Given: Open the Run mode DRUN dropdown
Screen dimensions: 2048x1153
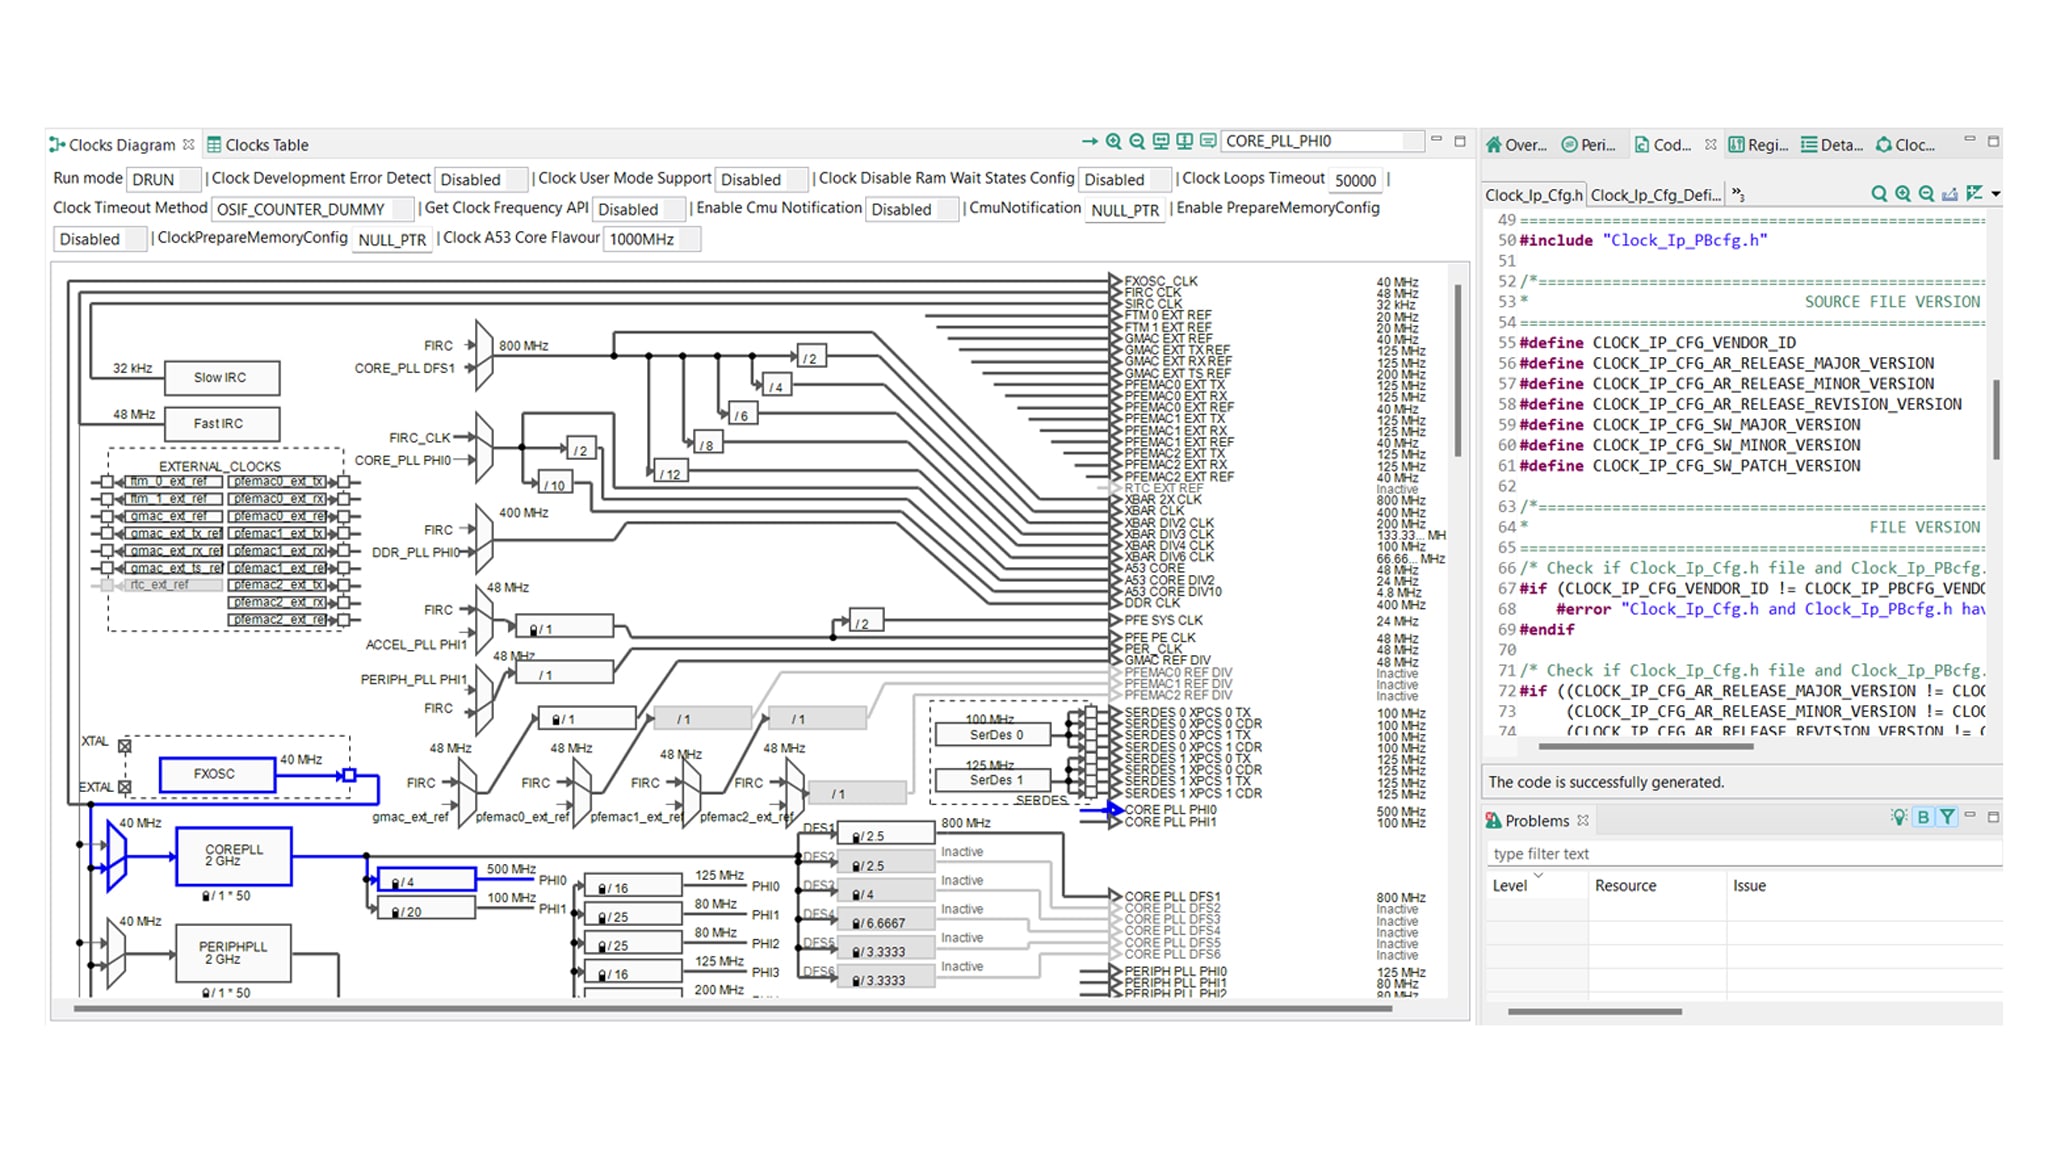Looking at the screenshot, I should [164, 180].
